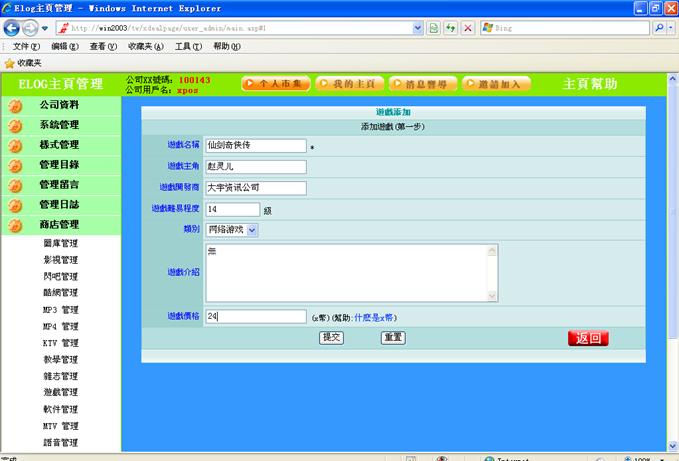Click the red stop loading icon

(x=468, y=28)
